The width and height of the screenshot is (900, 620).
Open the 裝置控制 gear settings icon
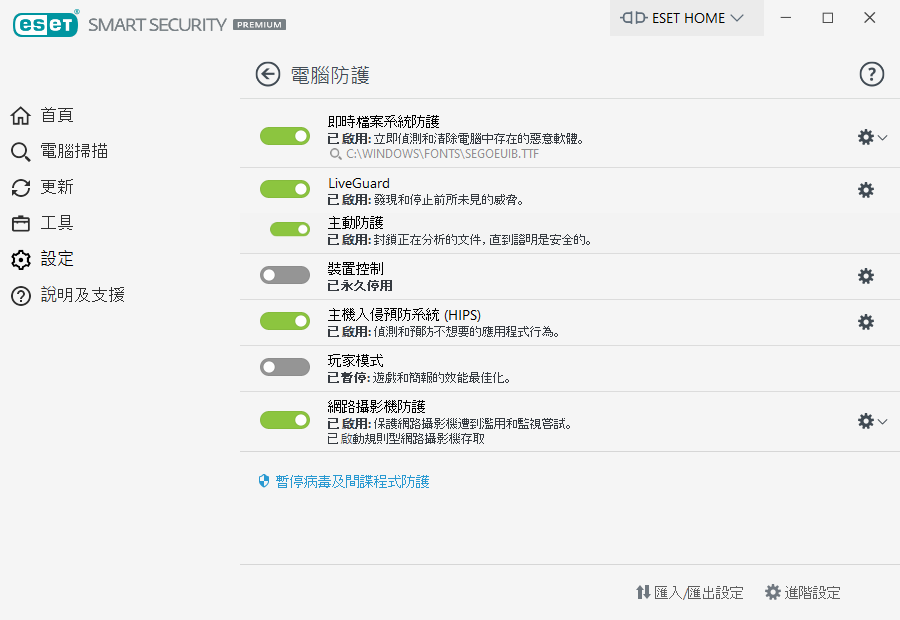866,276
